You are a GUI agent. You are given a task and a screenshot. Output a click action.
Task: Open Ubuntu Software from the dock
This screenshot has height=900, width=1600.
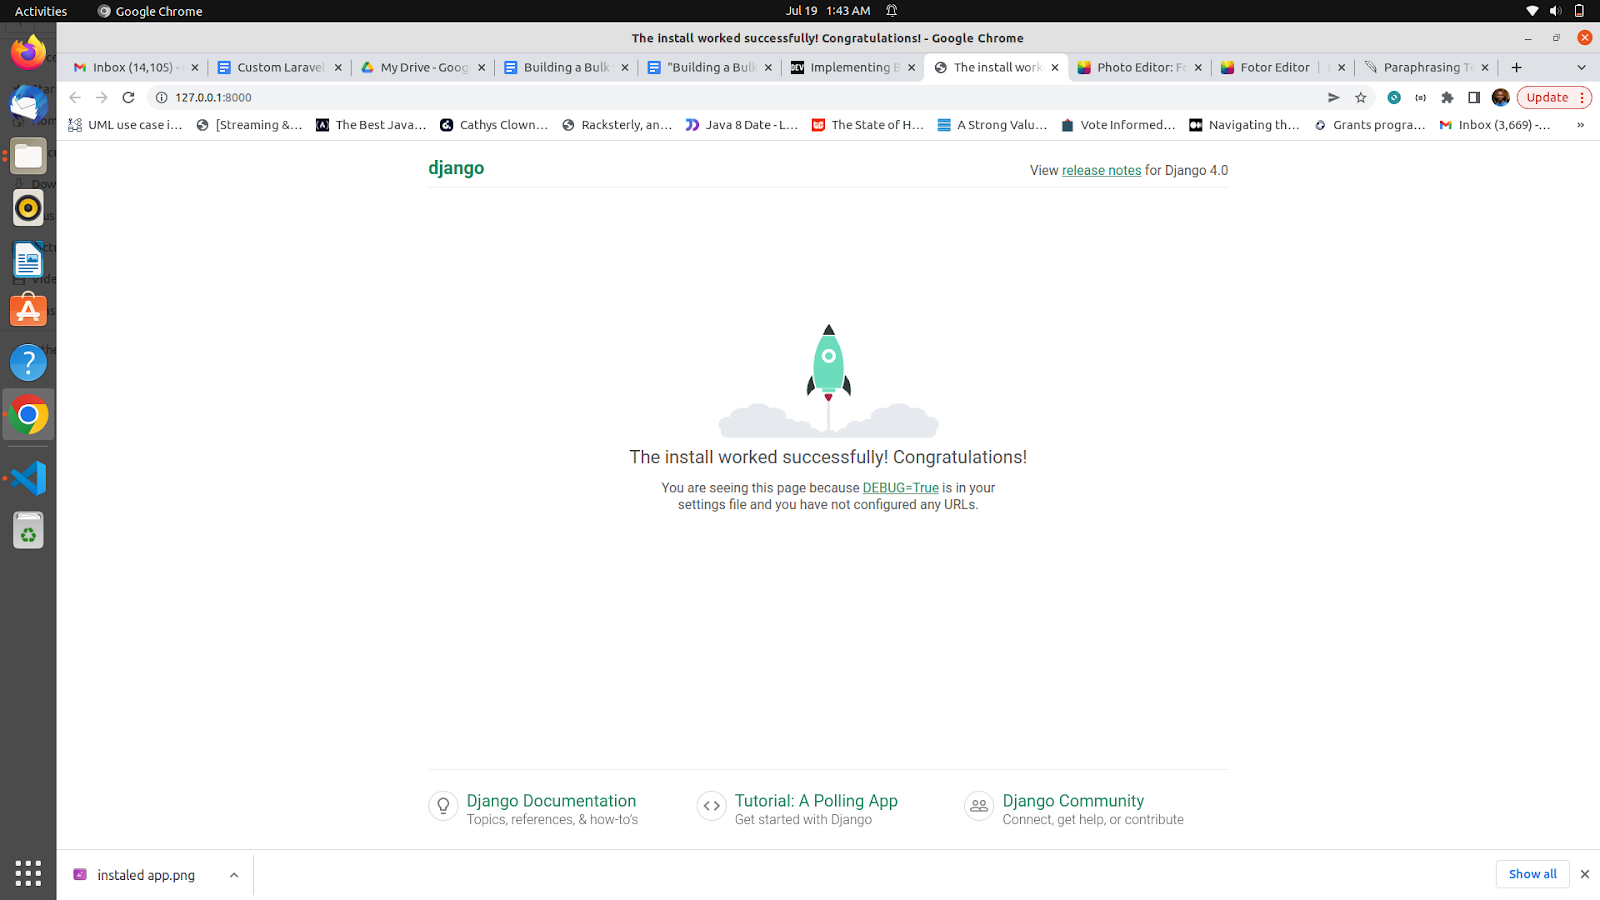click(x=28, y=311)
